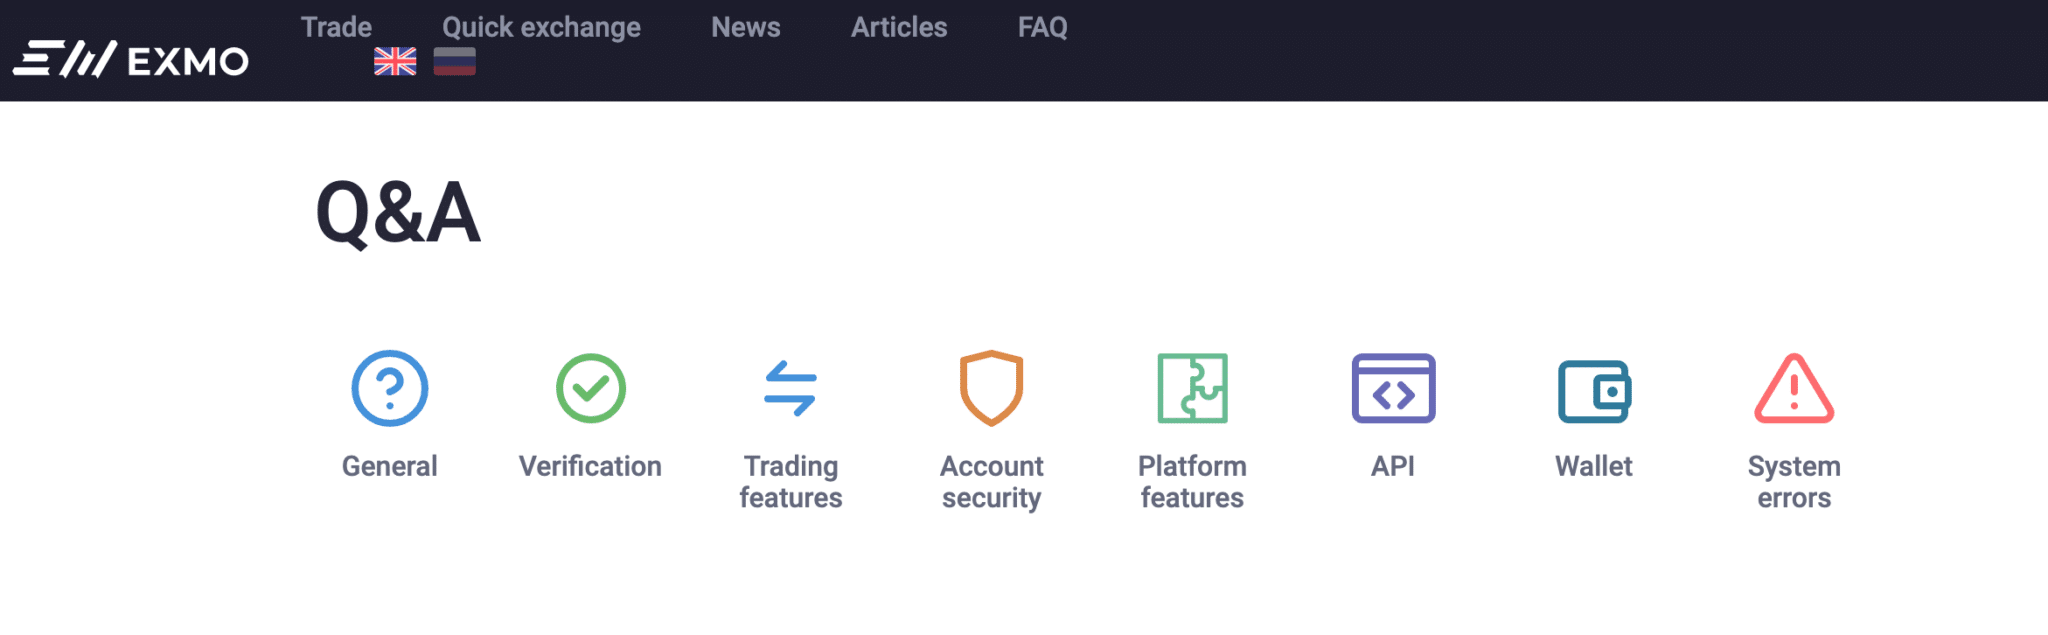This screenshot has height=635, width=2048.
Task: Go to the News page
Action: pos(746,27)
